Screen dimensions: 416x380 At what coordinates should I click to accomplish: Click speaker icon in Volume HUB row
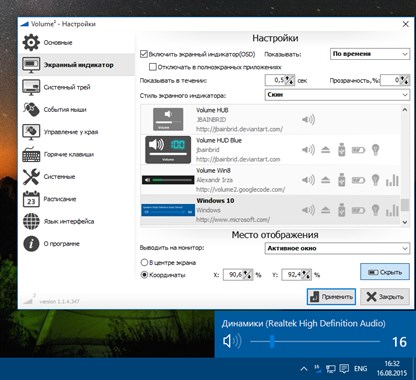click(x=308, y=120)
